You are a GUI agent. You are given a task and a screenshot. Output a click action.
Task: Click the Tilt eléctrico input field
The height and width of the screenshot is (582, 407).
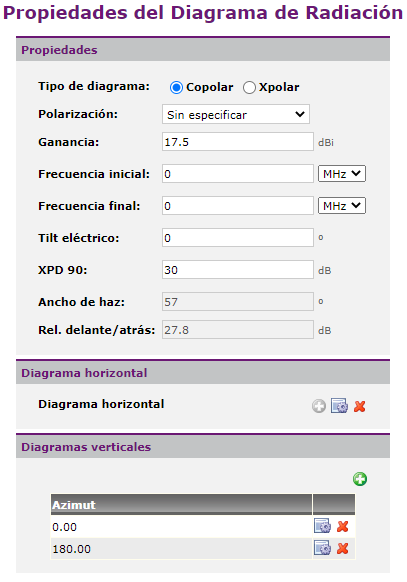coord(238,238)
